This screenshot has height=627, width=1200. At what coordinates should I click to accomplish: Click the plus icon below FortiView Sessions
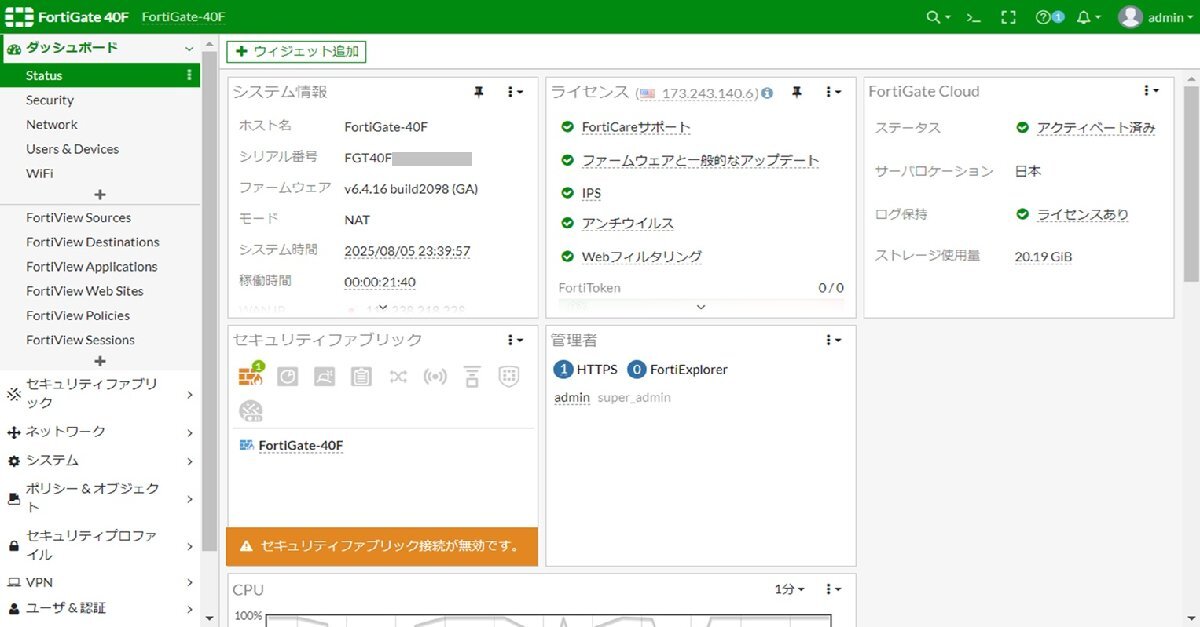pyautogui.click(x=99, y=361)
